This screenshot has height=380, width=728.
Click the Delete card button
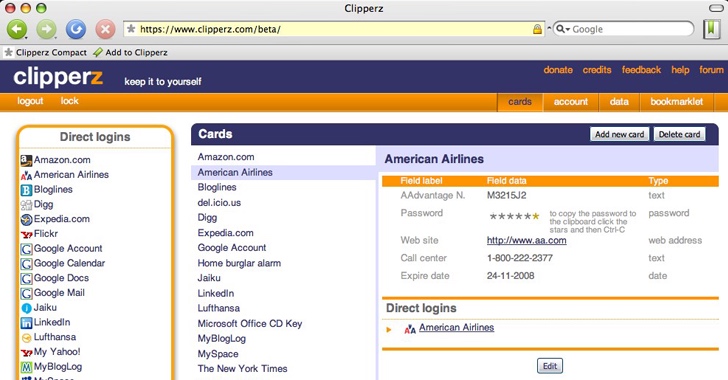[x=679, y=134]
